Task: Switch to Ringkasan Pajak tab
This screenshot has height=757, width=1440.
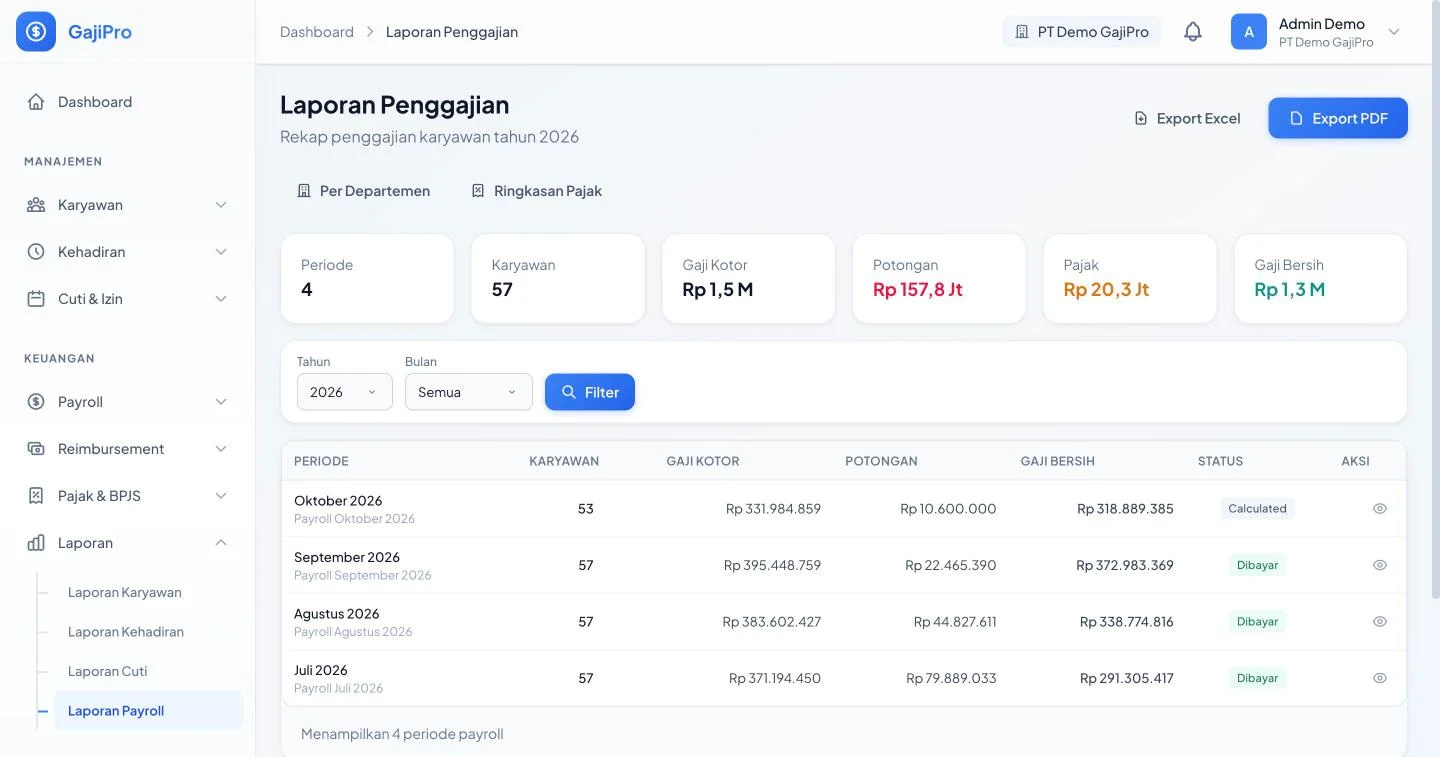Action: [537, 191]
